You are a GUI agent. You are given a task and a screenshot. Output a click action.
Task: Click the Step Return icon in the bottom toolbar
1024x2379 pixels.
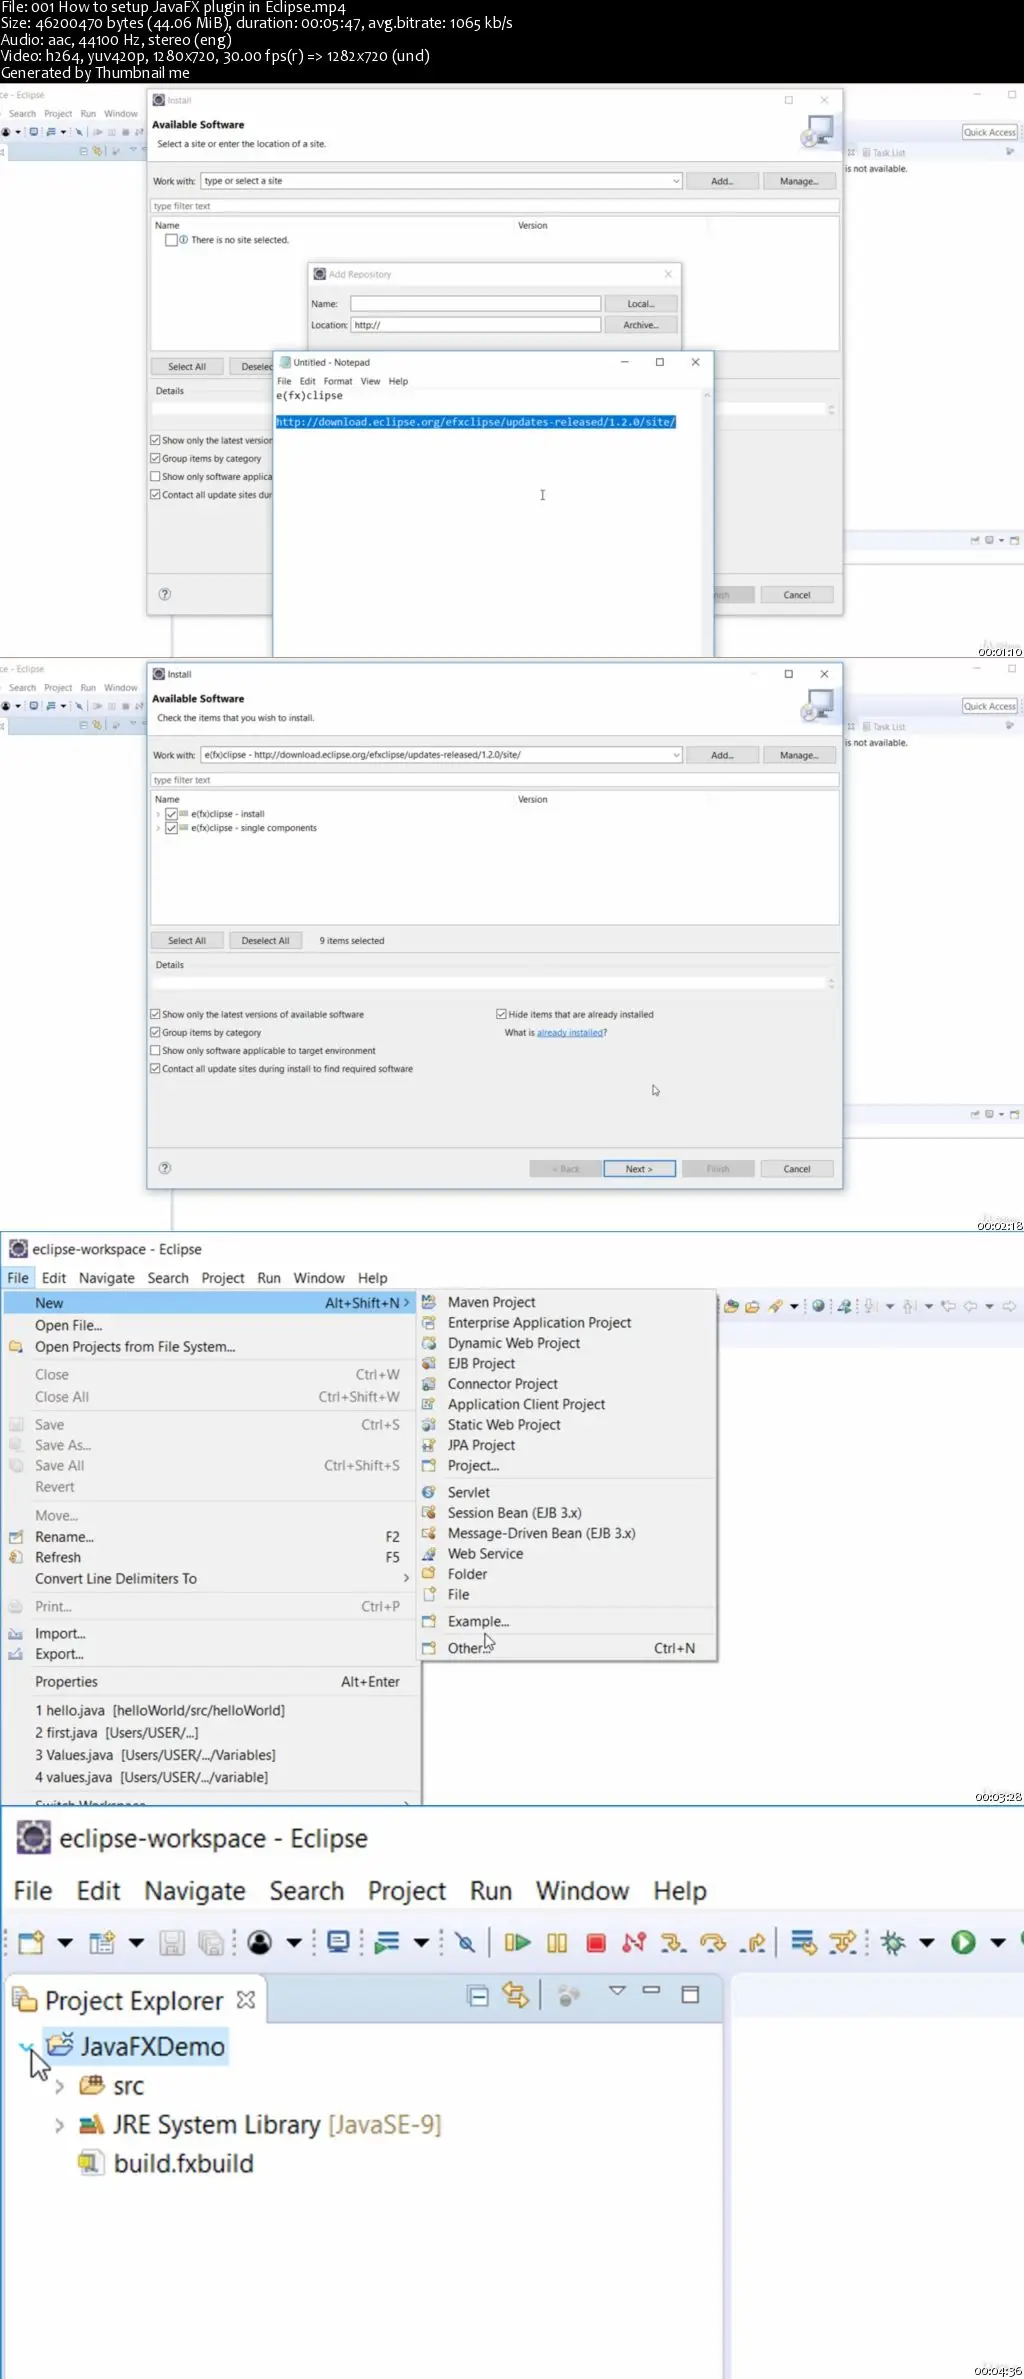point(753,1943)
